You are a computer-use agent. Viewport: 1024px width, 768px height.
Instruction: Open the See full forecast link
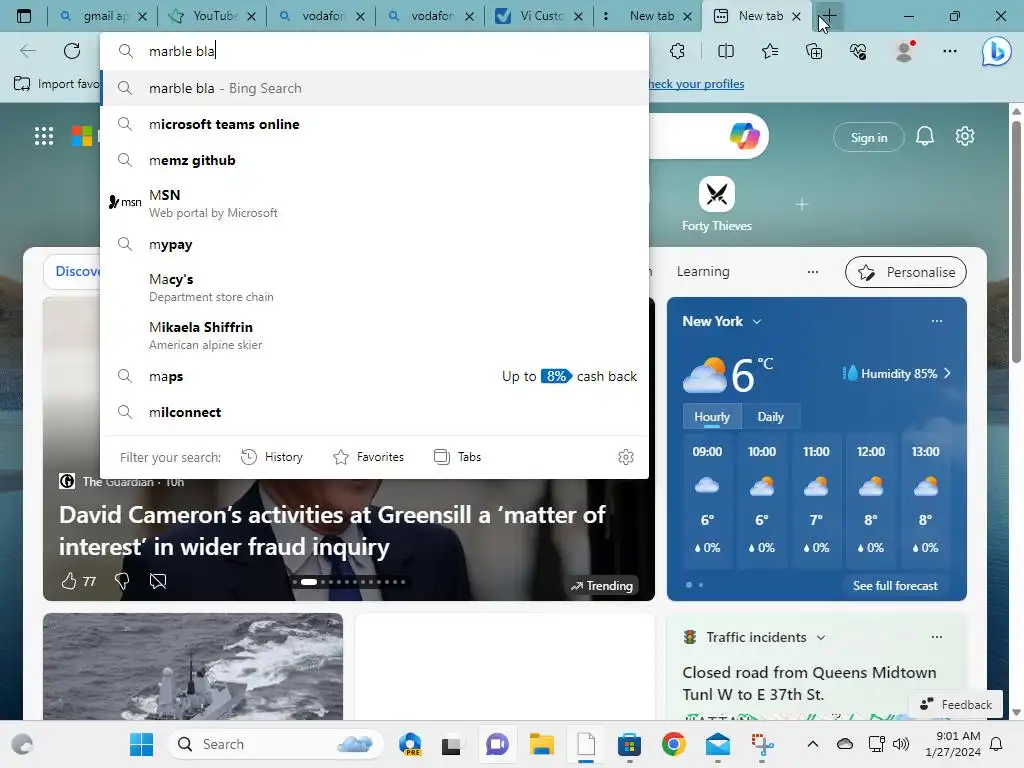(895, 585)
